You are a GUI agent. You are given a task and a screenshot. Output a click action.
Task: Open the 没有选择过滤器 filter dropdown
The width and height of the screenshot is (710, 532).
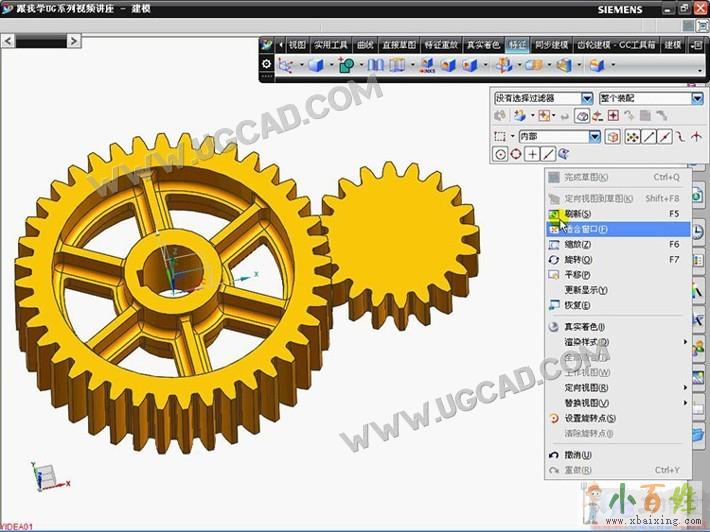[x=587, y=98]
